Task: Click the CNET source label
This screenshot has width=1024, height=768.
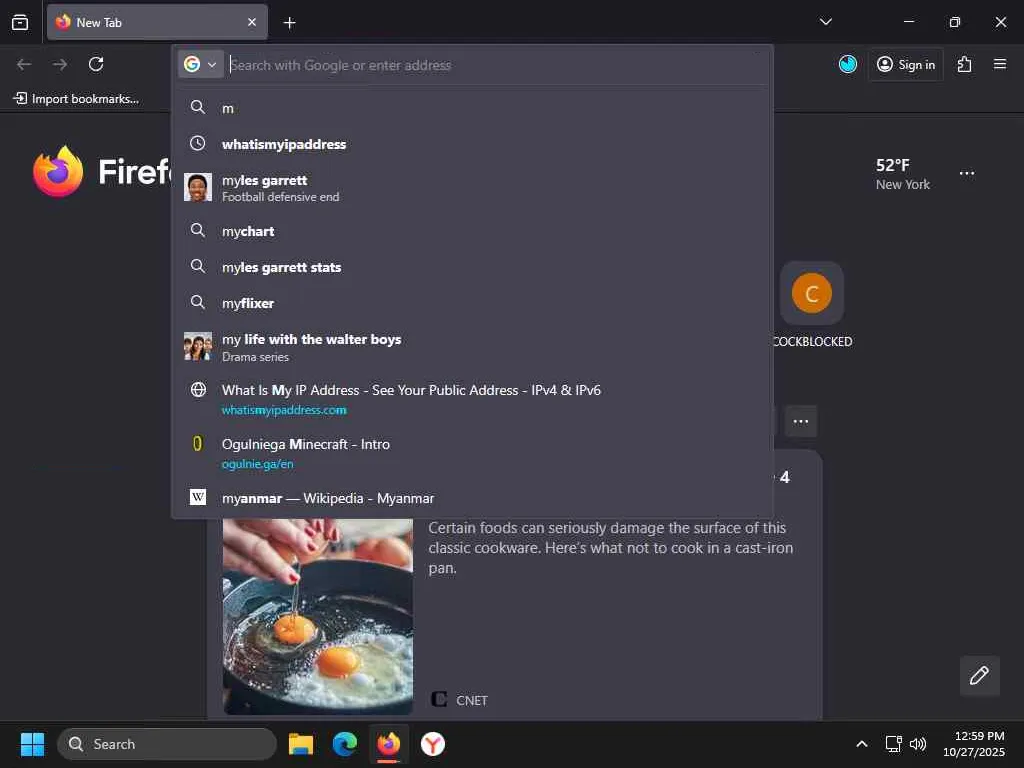Action: (x=472, y=700)
